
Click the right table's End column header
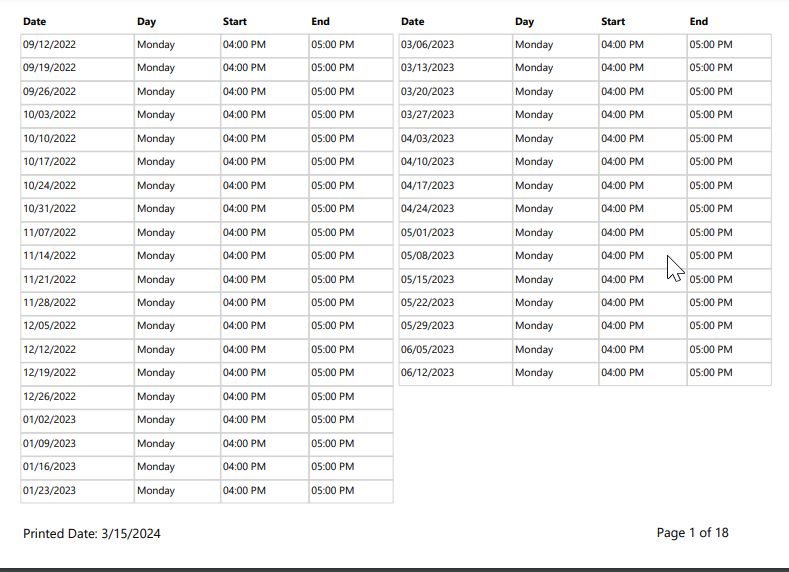coord(698,22)
